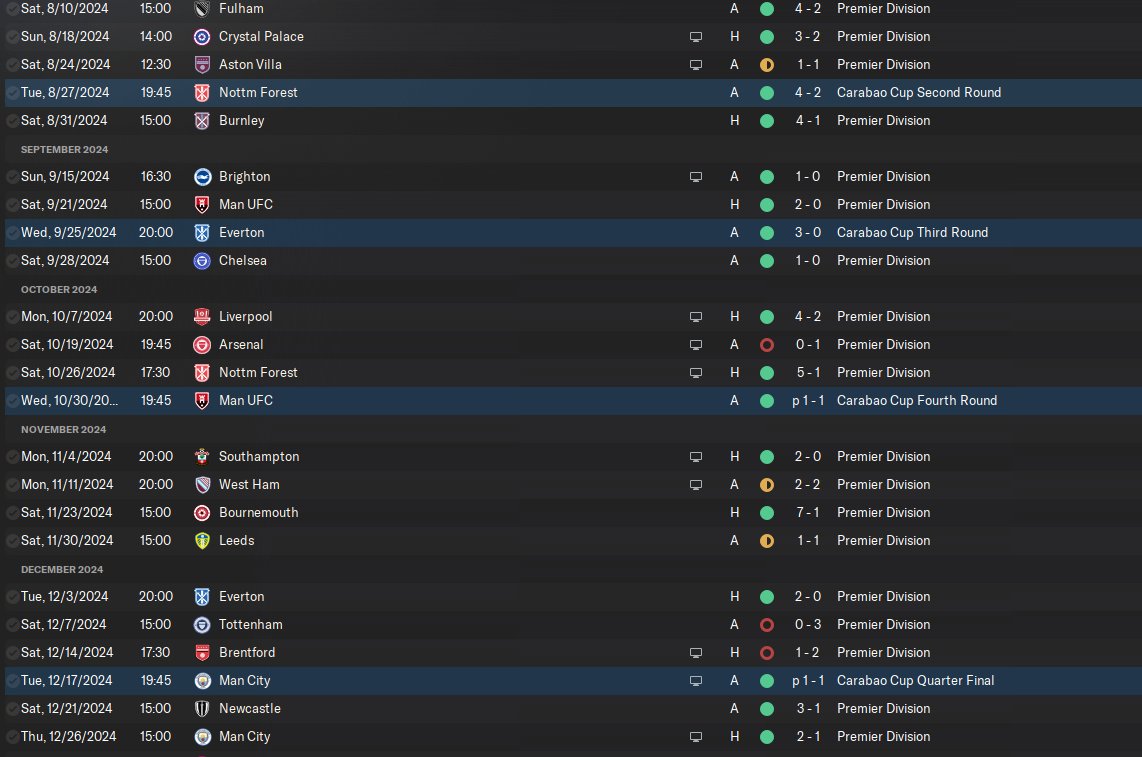Click the Southampton club badge
The height and width of the screenshot is (757, 1142).
pyautogui.click(x=202, y=457)
